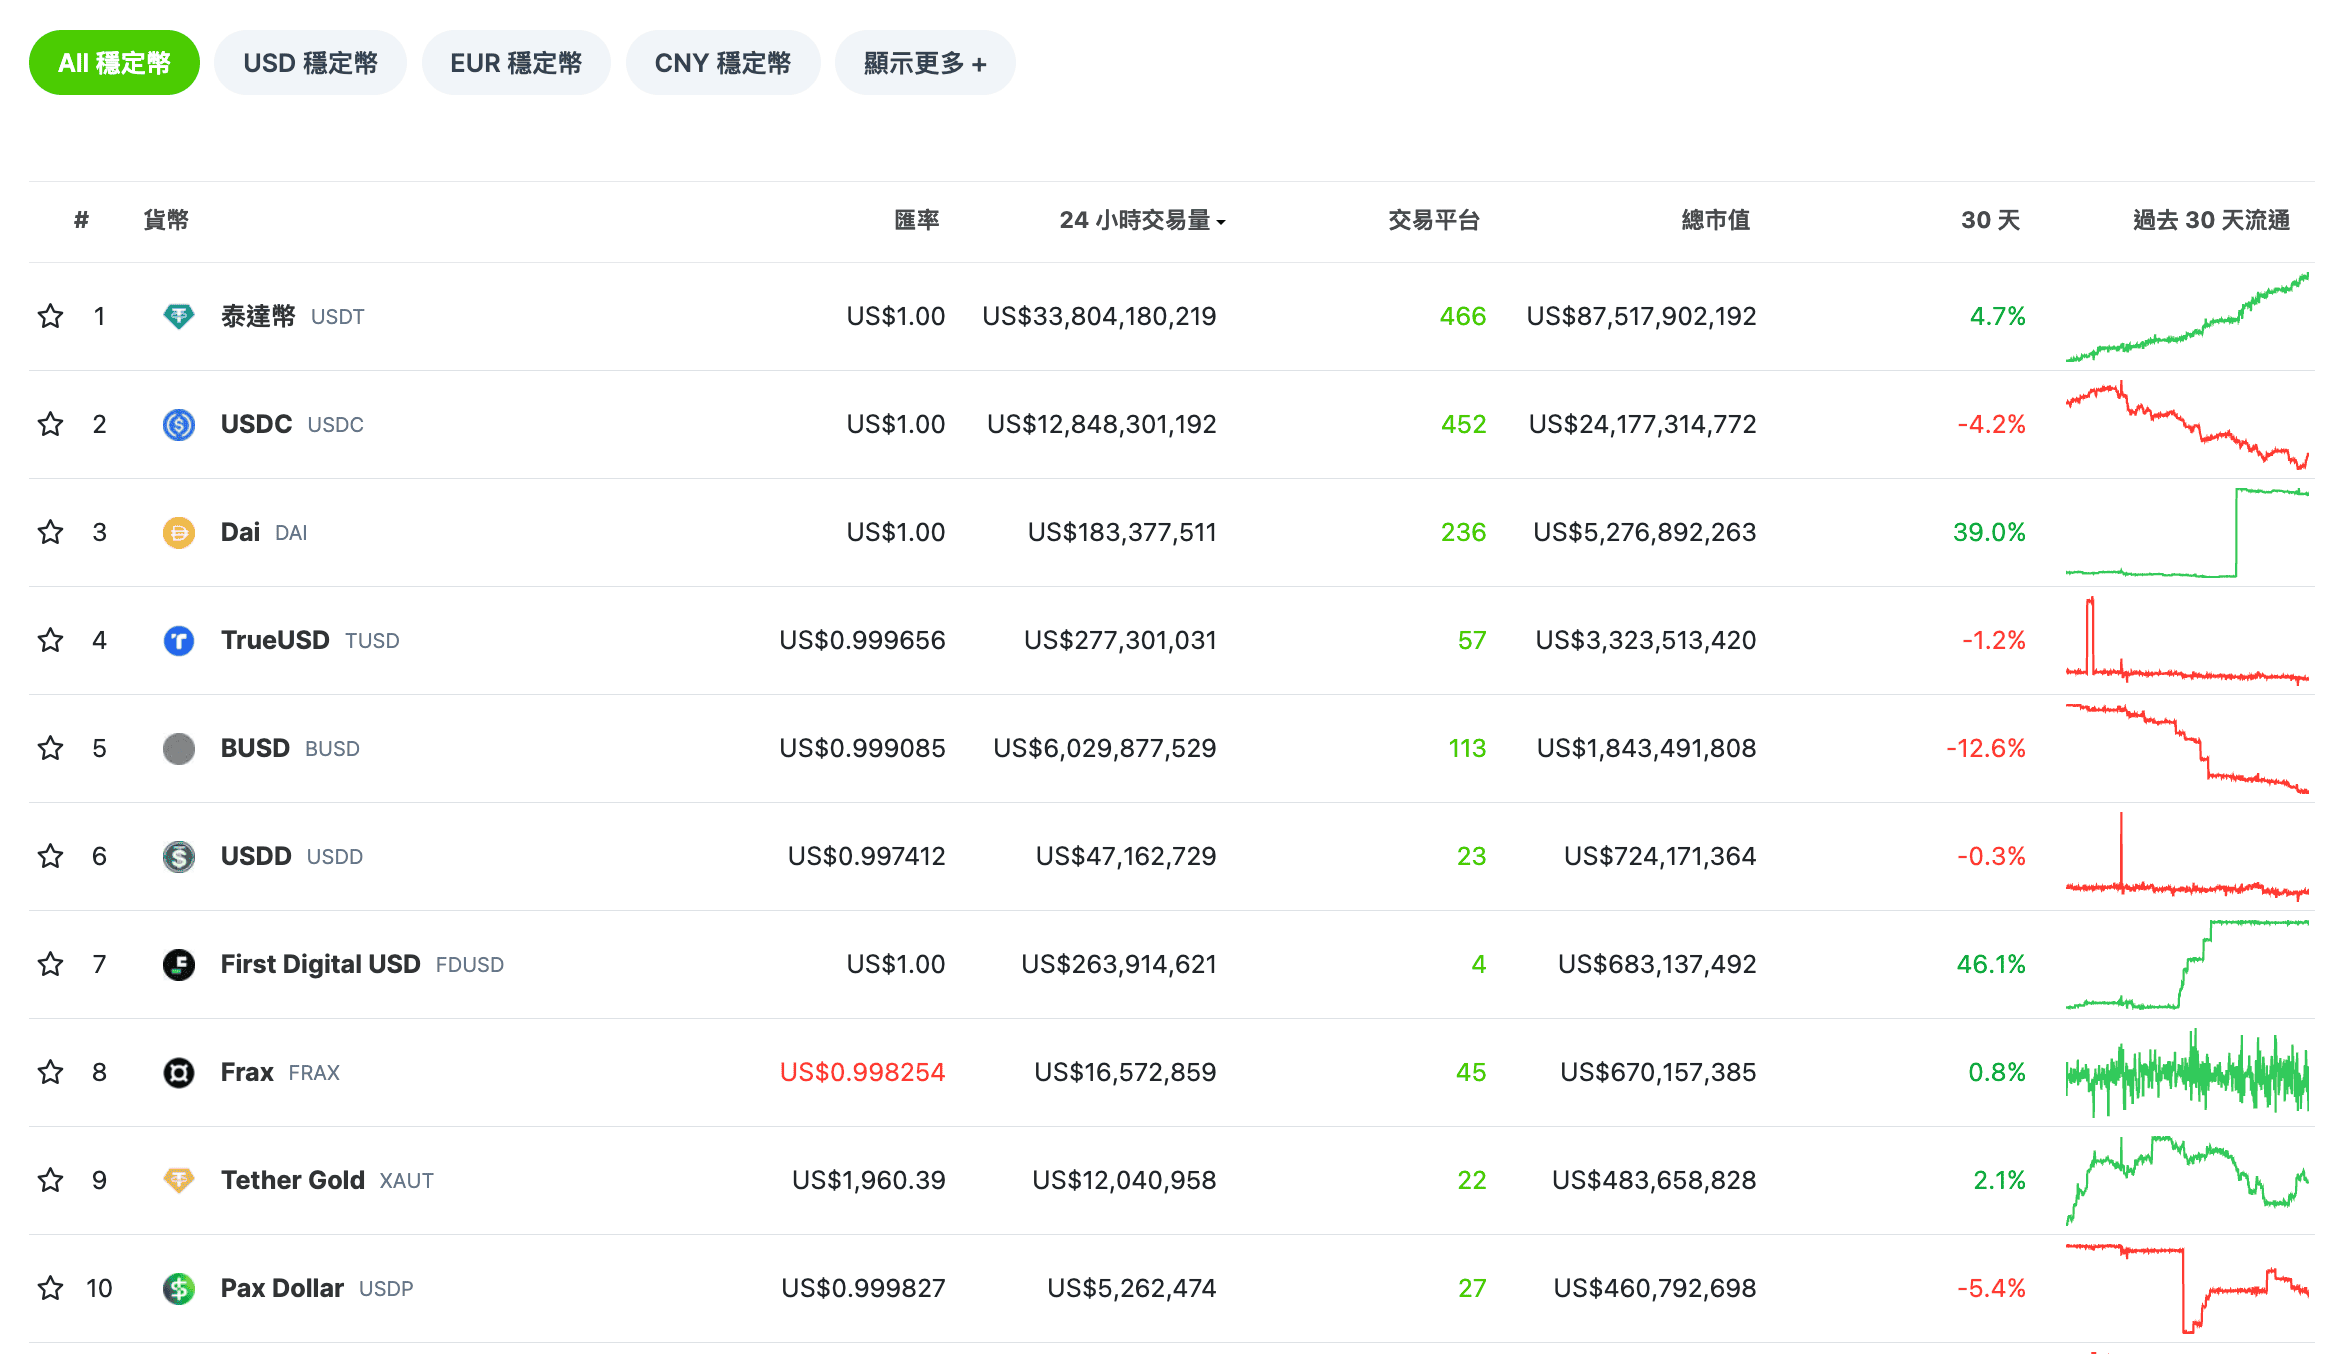The image size is (2344, 1354).
Task: Favorite USDT with its star
Action: pos(50,316)
